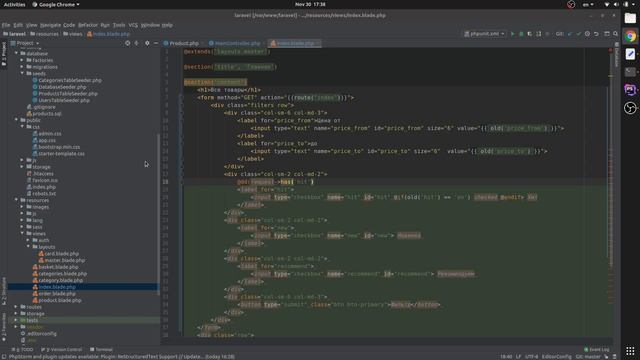Open phpunit.xml run configuration dropdown
The width and height of the screenshot is (640, 360).
coord(485,34)
